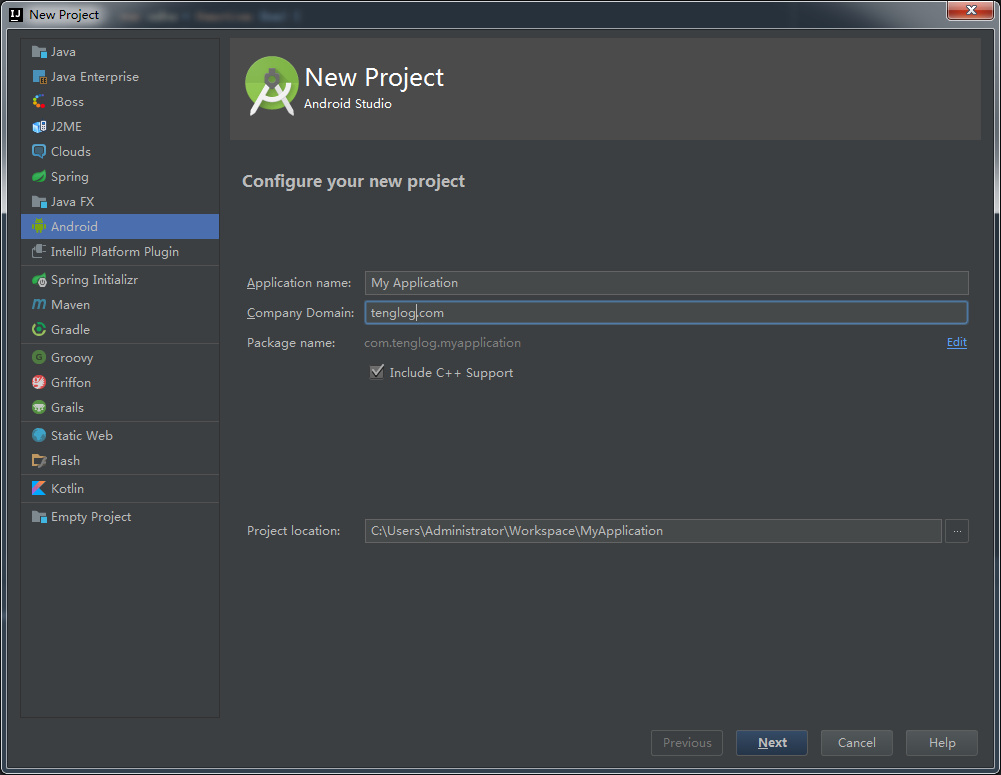Select the Kotlin K icon
The image size is (1001, 775).
pyautogui.click(x=39, y=488)
